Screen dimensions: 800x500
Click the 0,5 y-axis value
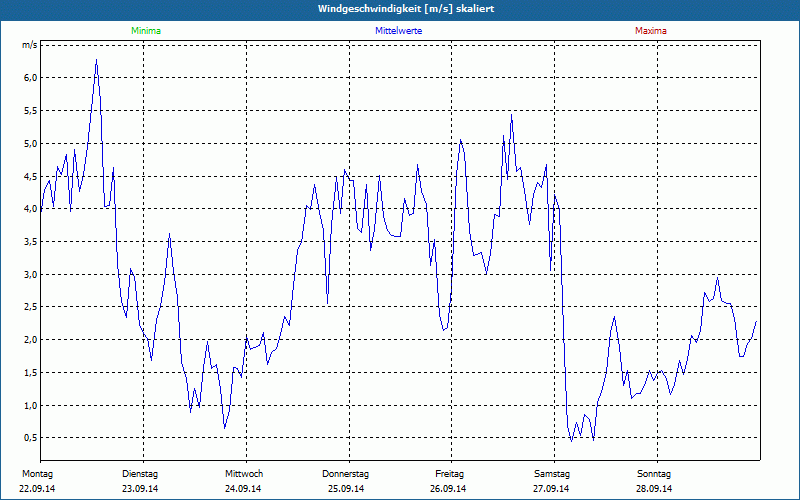(31, 438)
